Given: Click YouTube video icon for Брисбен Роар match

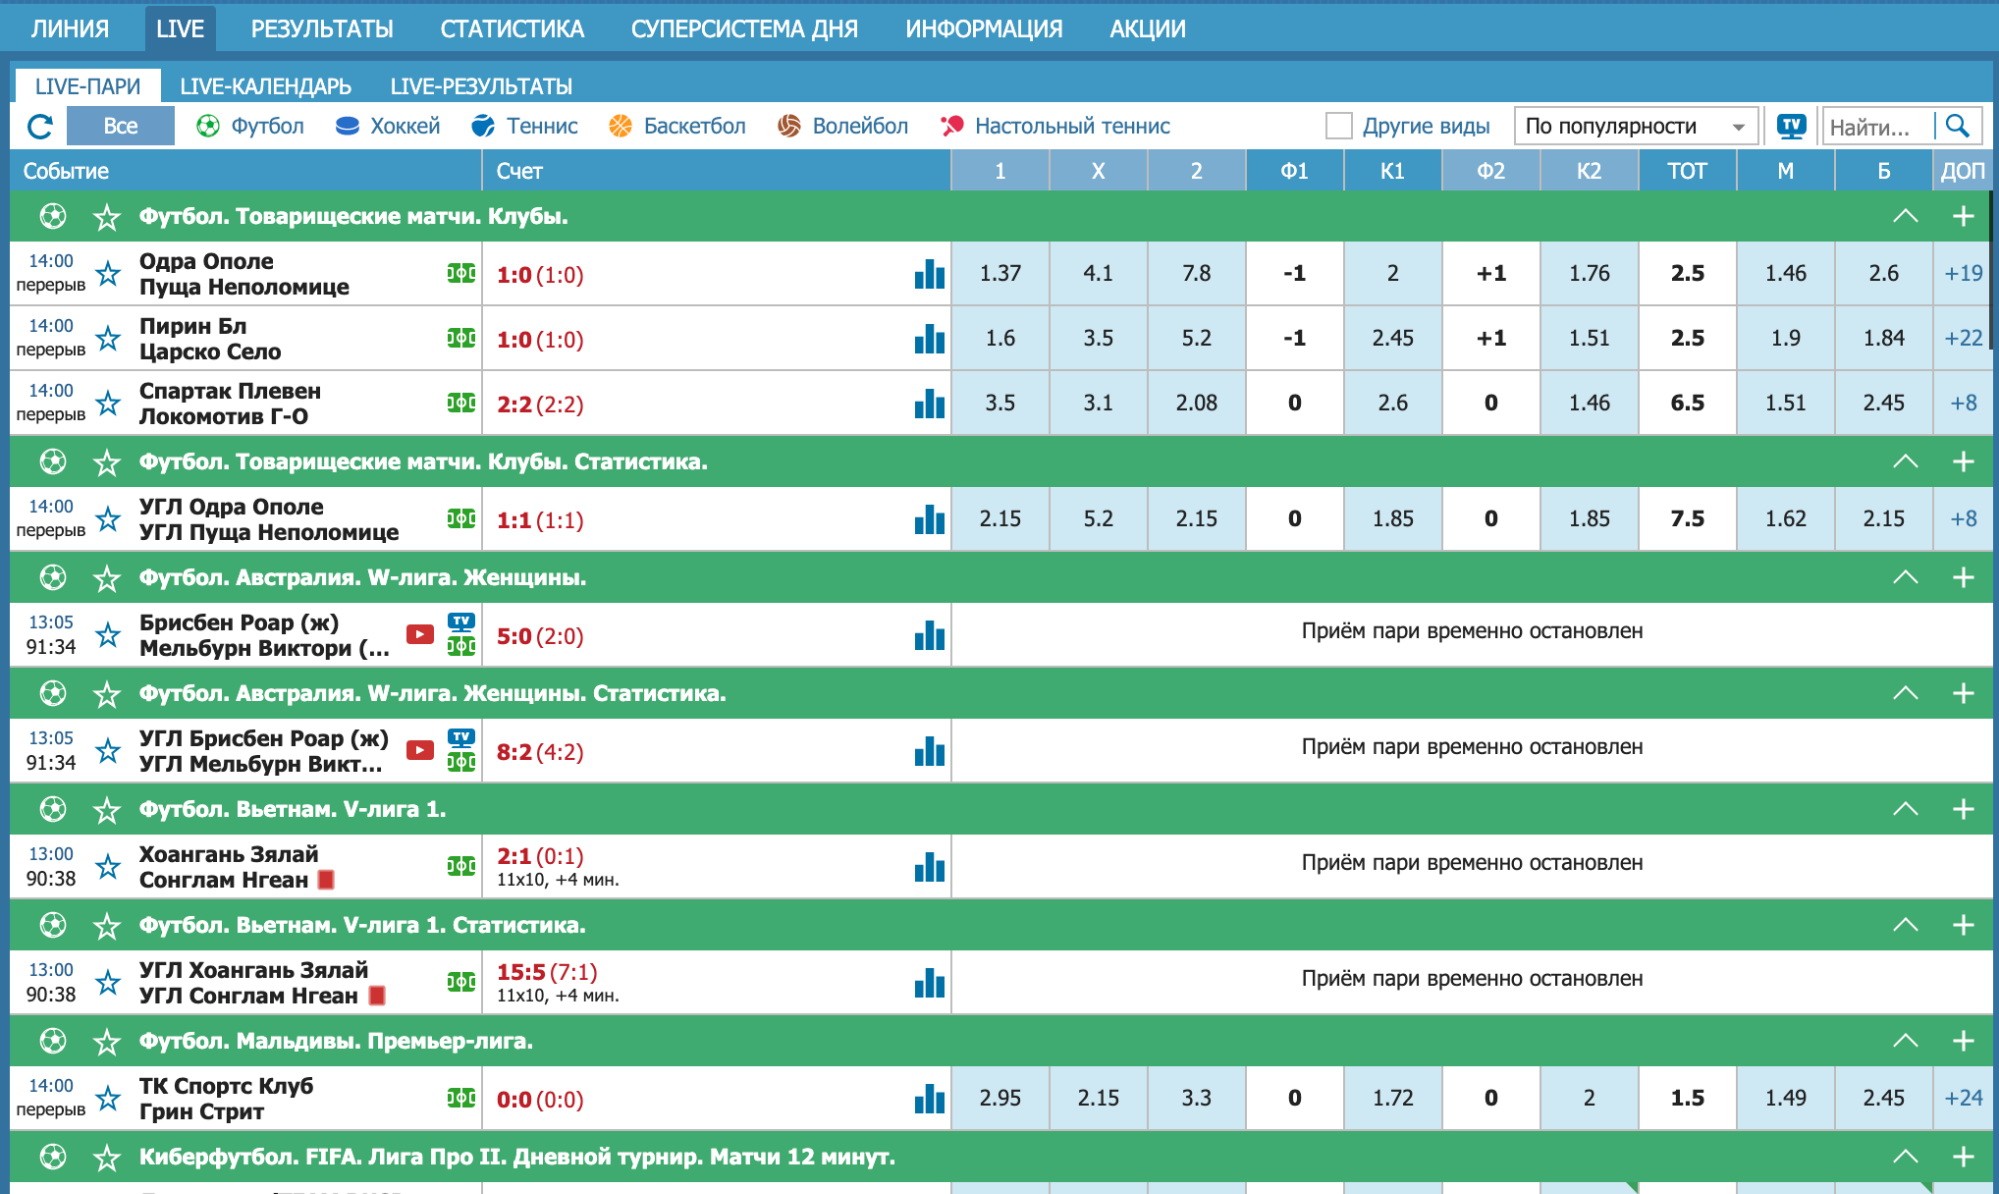Looking at the screenshot, I should point(420,635).
